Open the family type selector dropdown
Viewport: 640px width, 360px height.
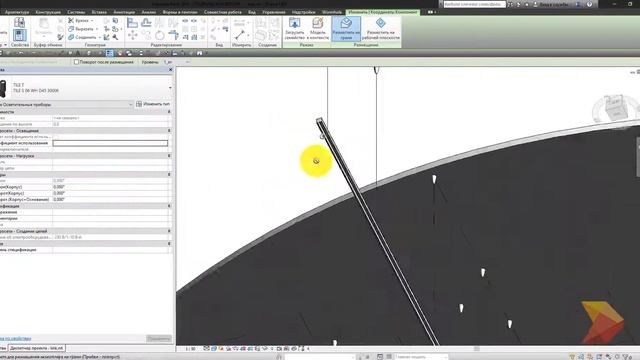tap(170, 88)
